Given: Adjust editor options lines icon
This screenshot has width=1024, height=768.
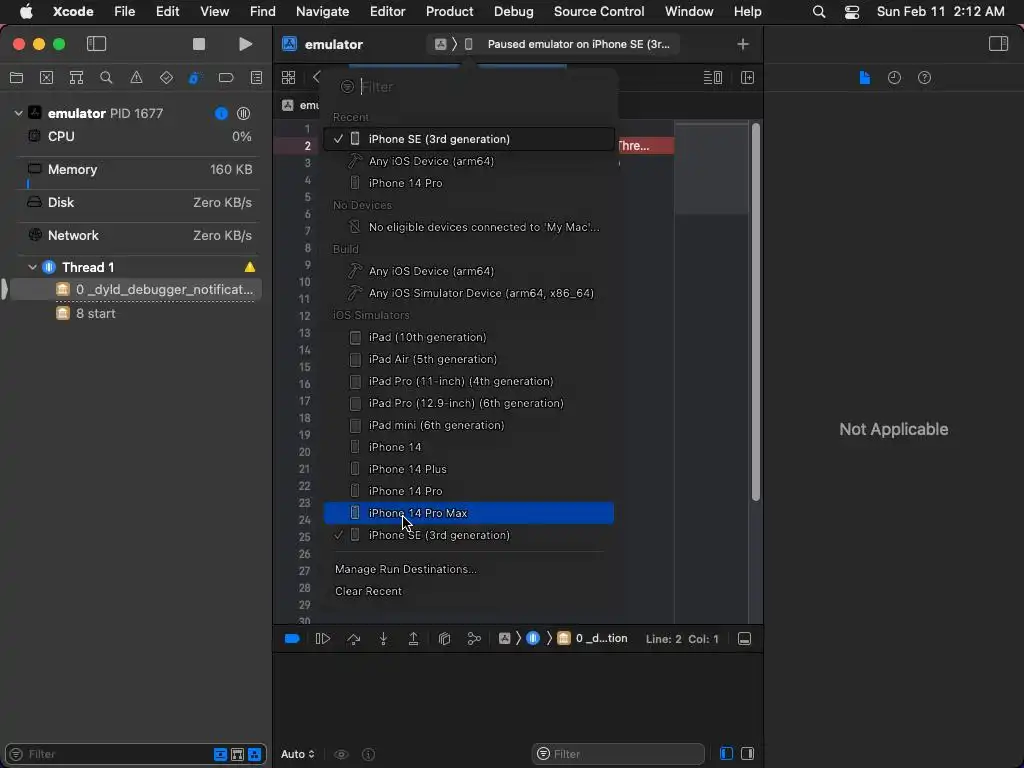Looking at the screenshot, I should [x=712, y=78].
